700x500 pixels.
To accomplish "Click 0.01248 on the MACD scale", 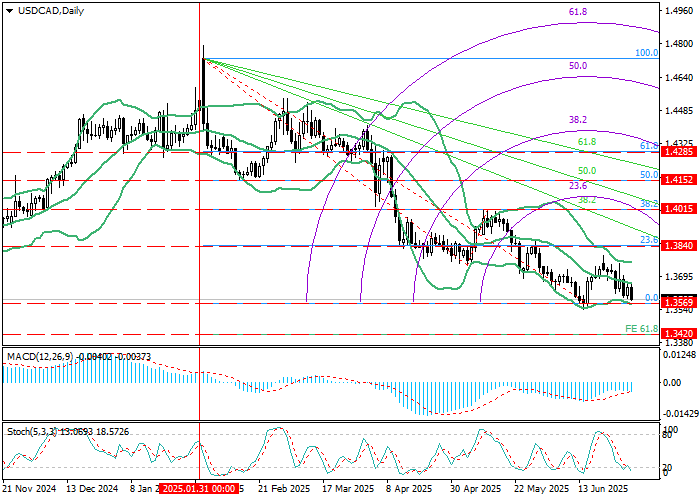I will (679, 355).
